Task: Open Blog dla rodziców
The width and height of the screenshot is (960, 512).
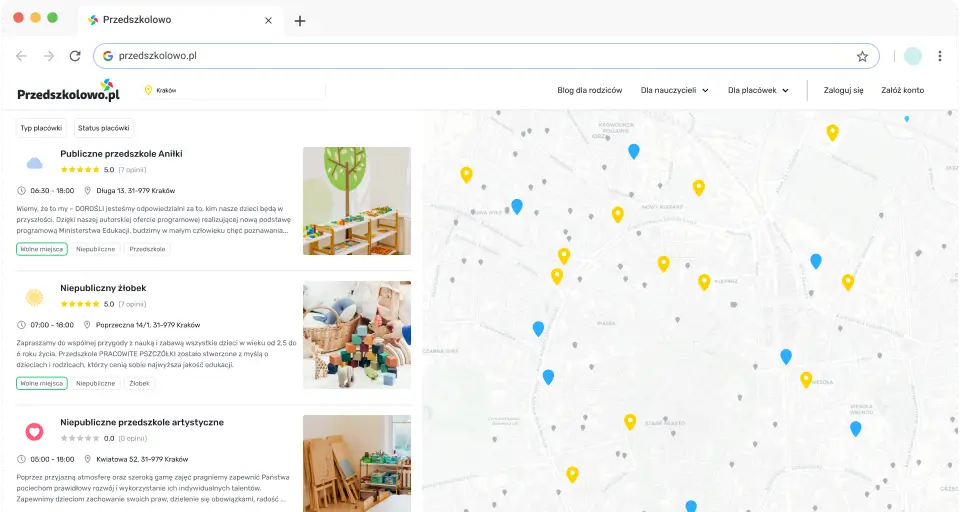Action: [589, 90]
